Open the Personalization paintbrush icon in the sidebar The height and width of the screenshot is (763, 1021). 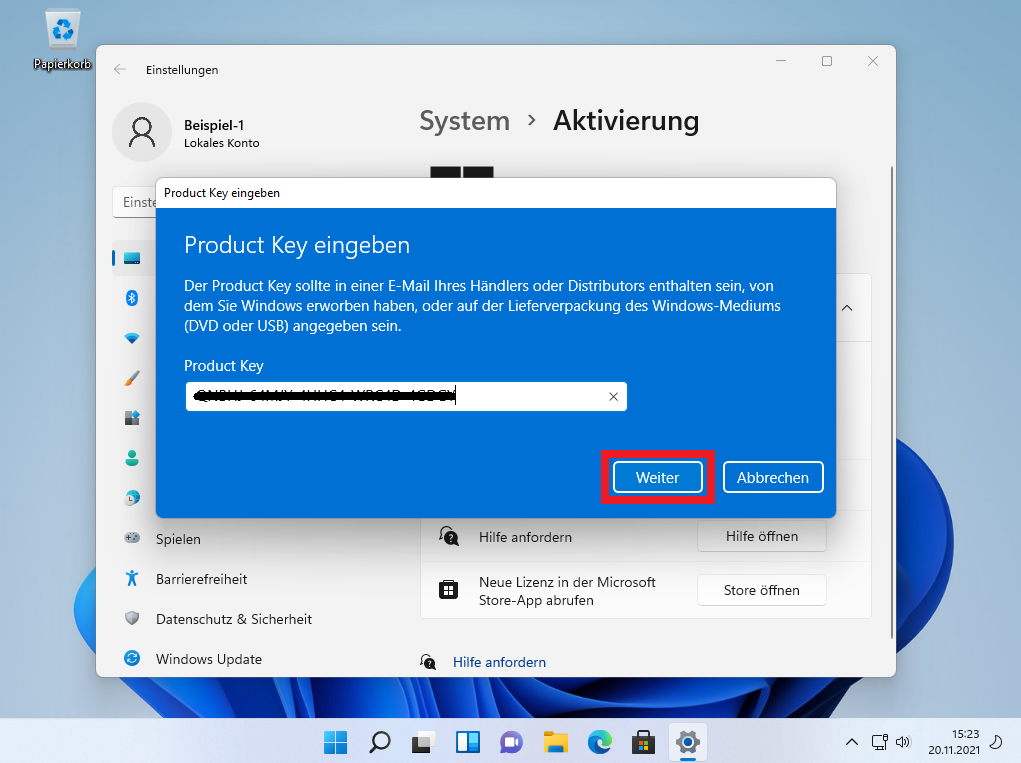click(x=131, y=378)
